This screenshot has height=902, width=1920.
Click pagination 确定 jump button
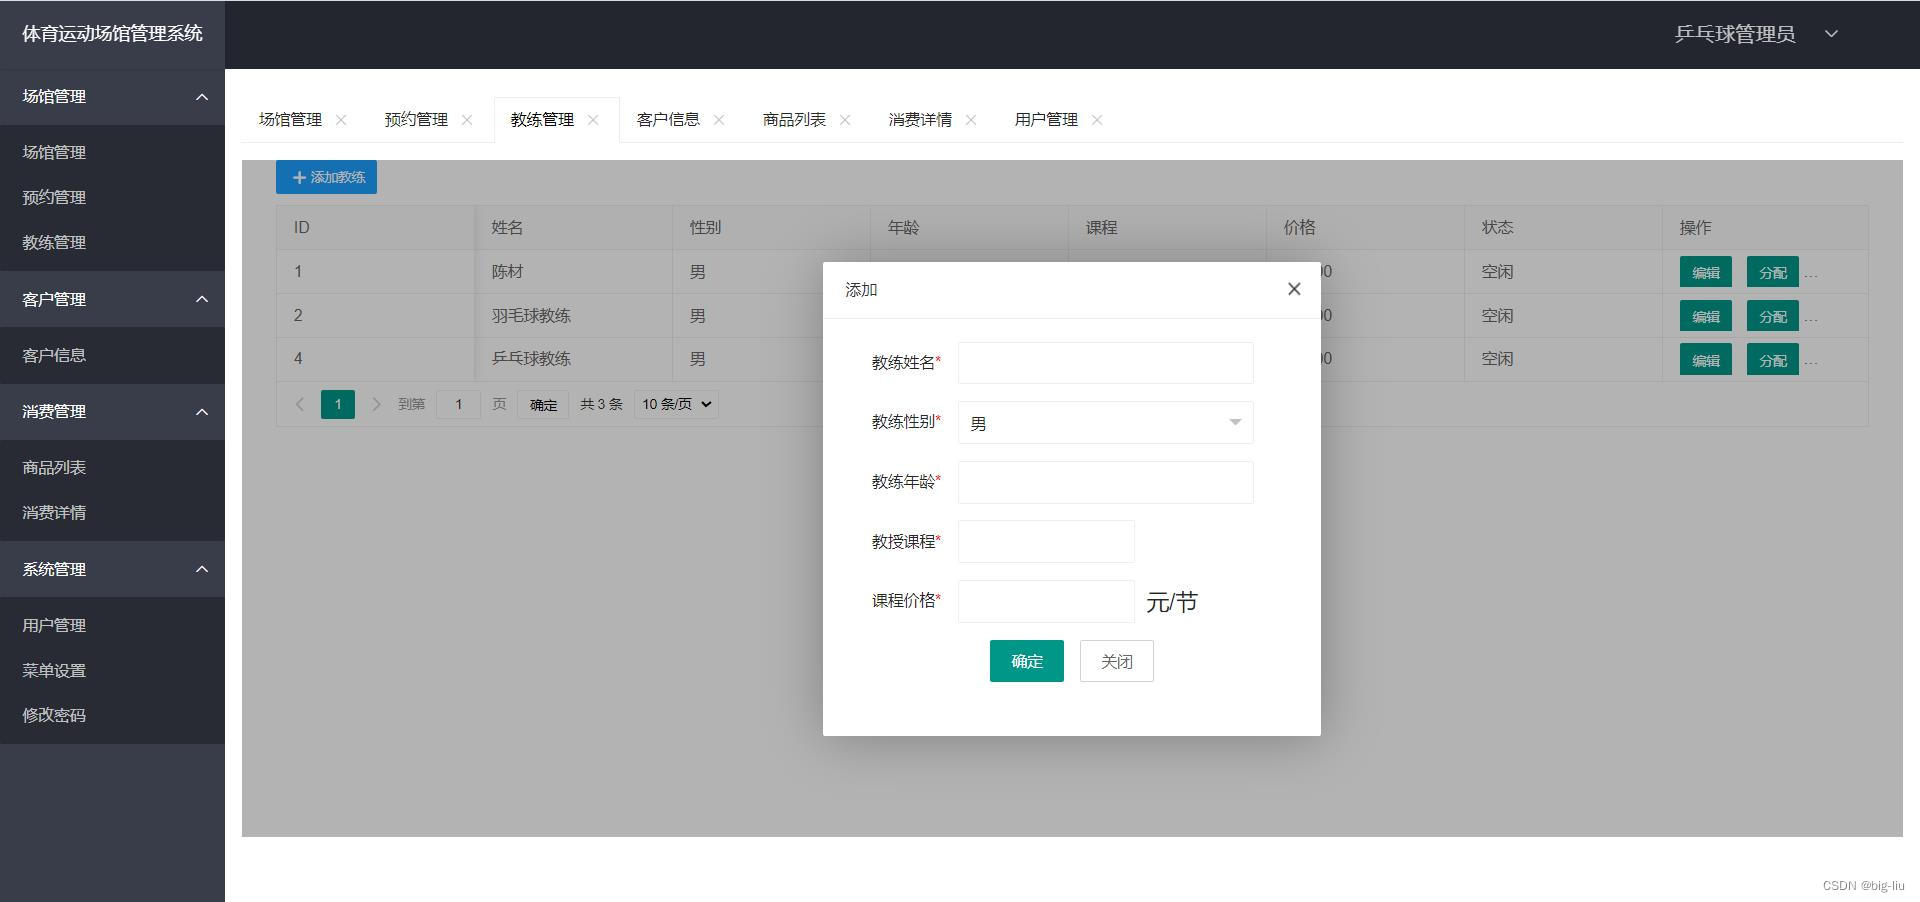click(x=543, y=404)
